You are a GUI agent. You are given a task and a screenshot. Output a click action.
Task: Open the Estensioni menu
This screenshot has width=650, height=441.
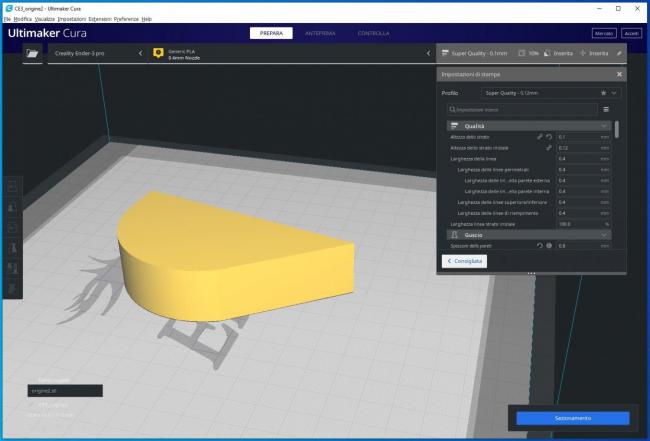point(100,19)
